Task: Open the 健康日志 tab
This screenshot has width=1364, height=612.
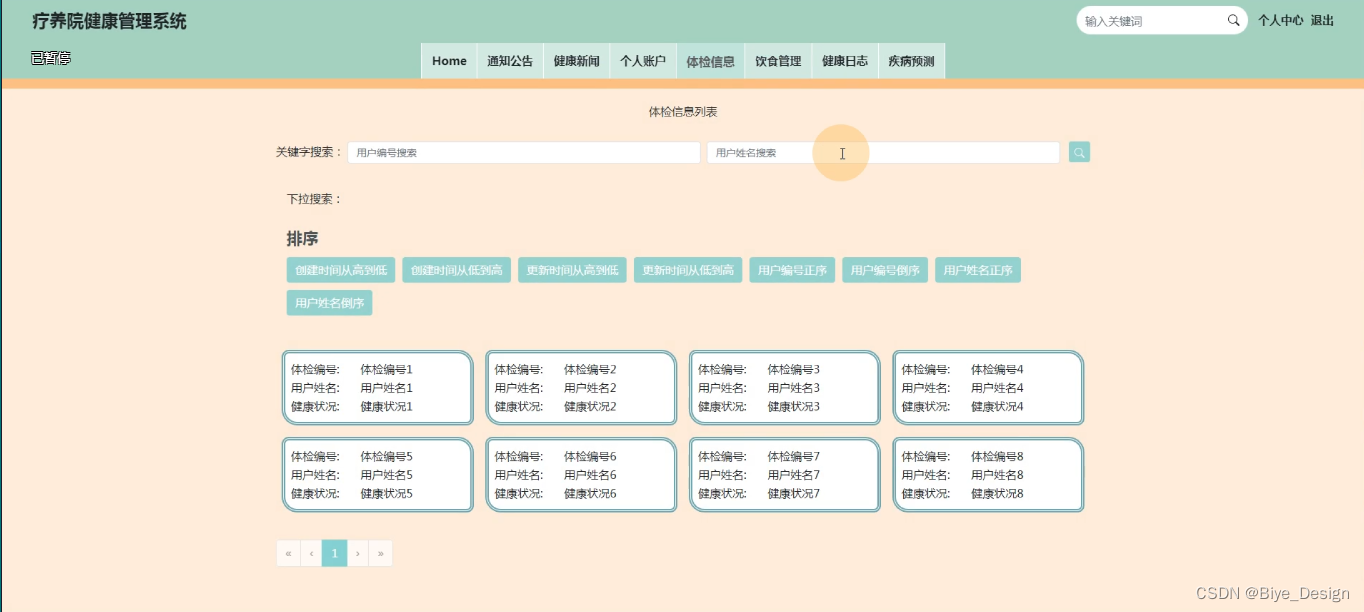Action: (x=845, y=61)
